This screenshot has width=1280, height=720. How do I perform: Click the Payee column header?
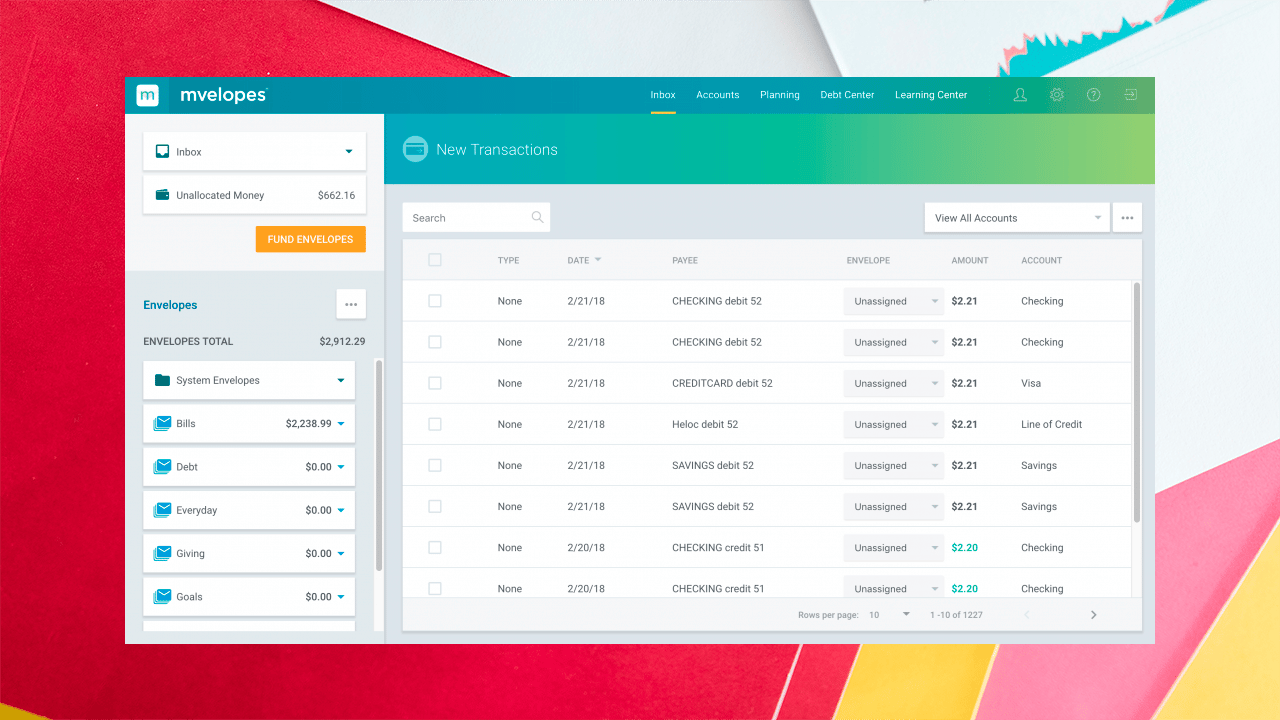point(685,260)
